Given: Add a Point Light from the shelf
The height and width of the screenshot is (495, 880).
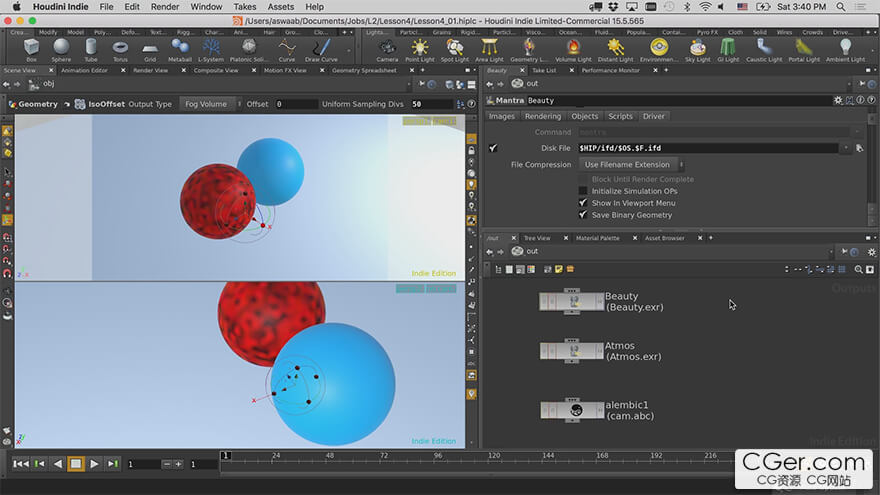Looking at the screenshot, I should (x=420, y=50).
